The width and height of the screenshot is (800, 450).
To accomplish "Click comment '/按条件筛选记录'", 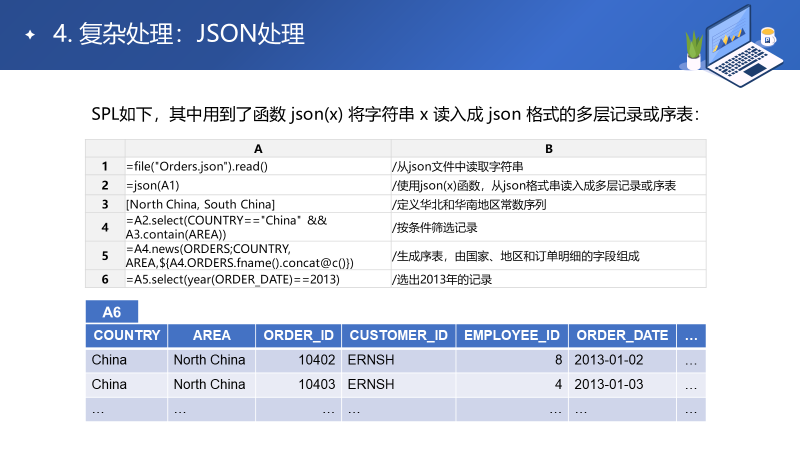I will coord(548,227).
